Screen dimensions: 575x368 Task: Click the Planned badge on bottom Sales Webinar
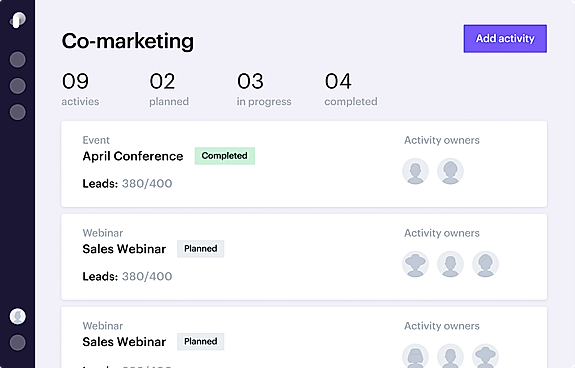(201, 341)
